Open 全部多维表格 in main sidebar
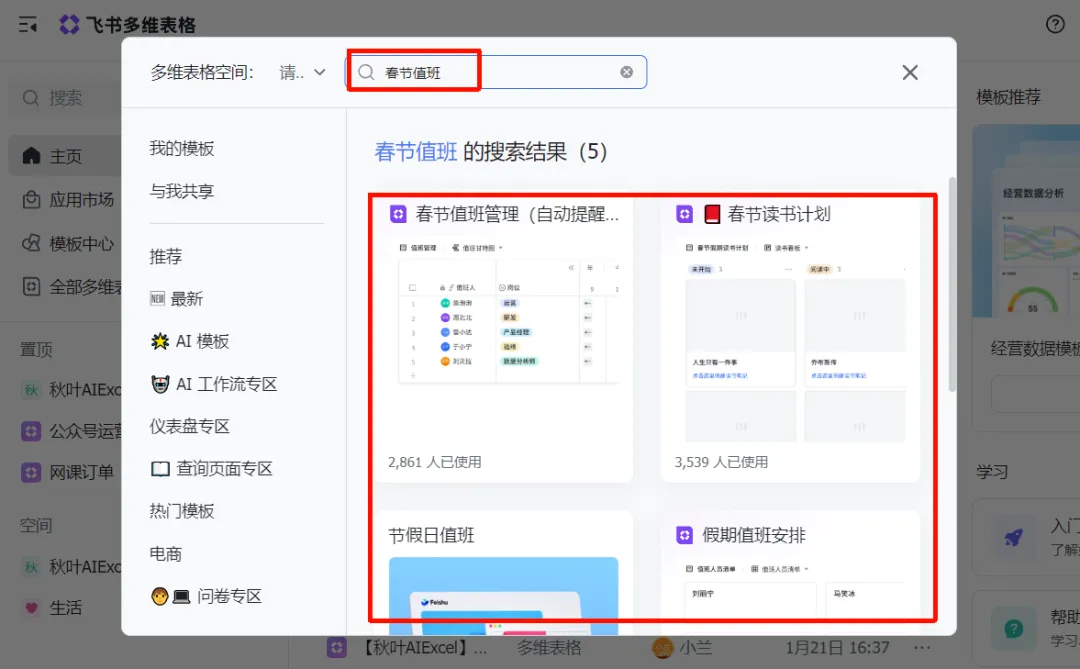 click(85, 287)
